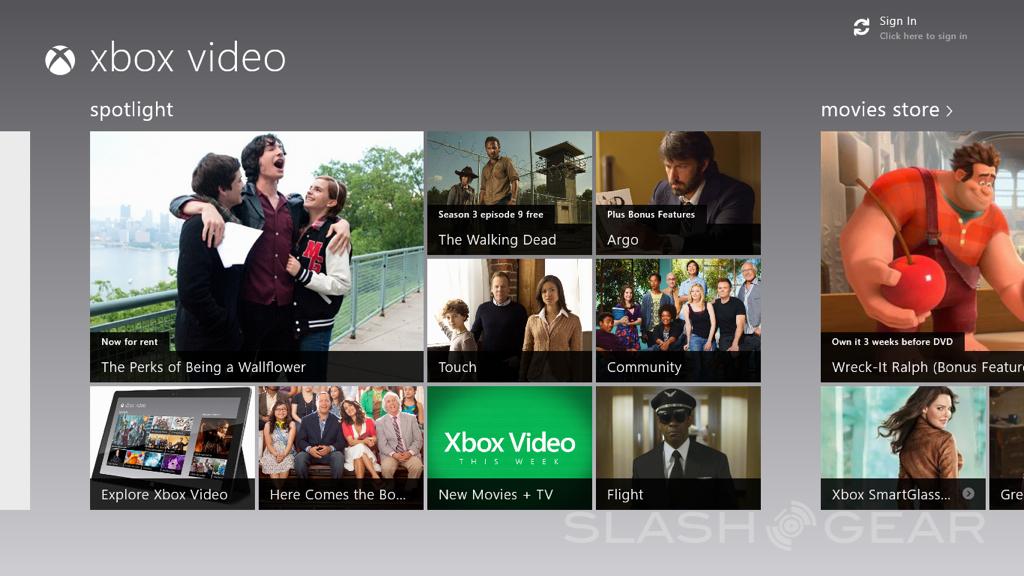The image size is (1024, 576).
Task: Click the green New Movies + TV tile
Action: (509, 447)
